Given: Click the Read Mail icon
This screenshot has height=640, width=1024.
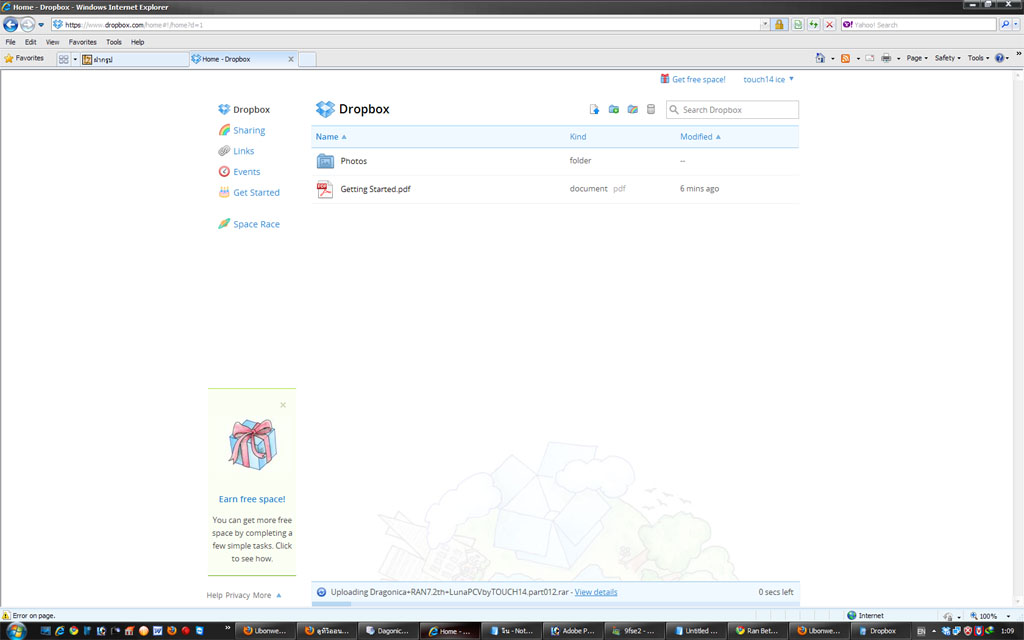Looking at the screenshot, I should pyautogui.click(x=870, y=58).
